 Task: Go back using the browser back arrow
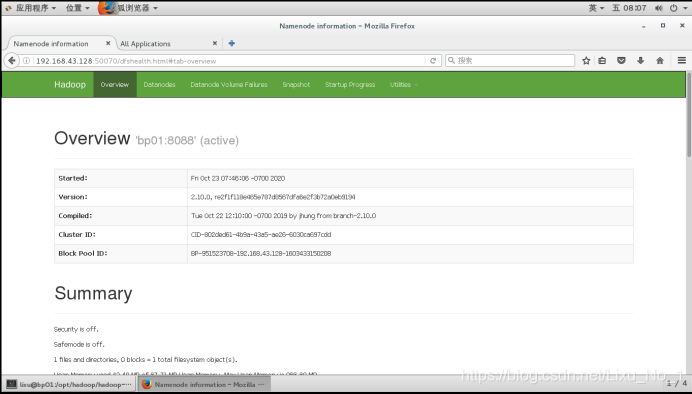pyautogui.click(x=12, y=61)
